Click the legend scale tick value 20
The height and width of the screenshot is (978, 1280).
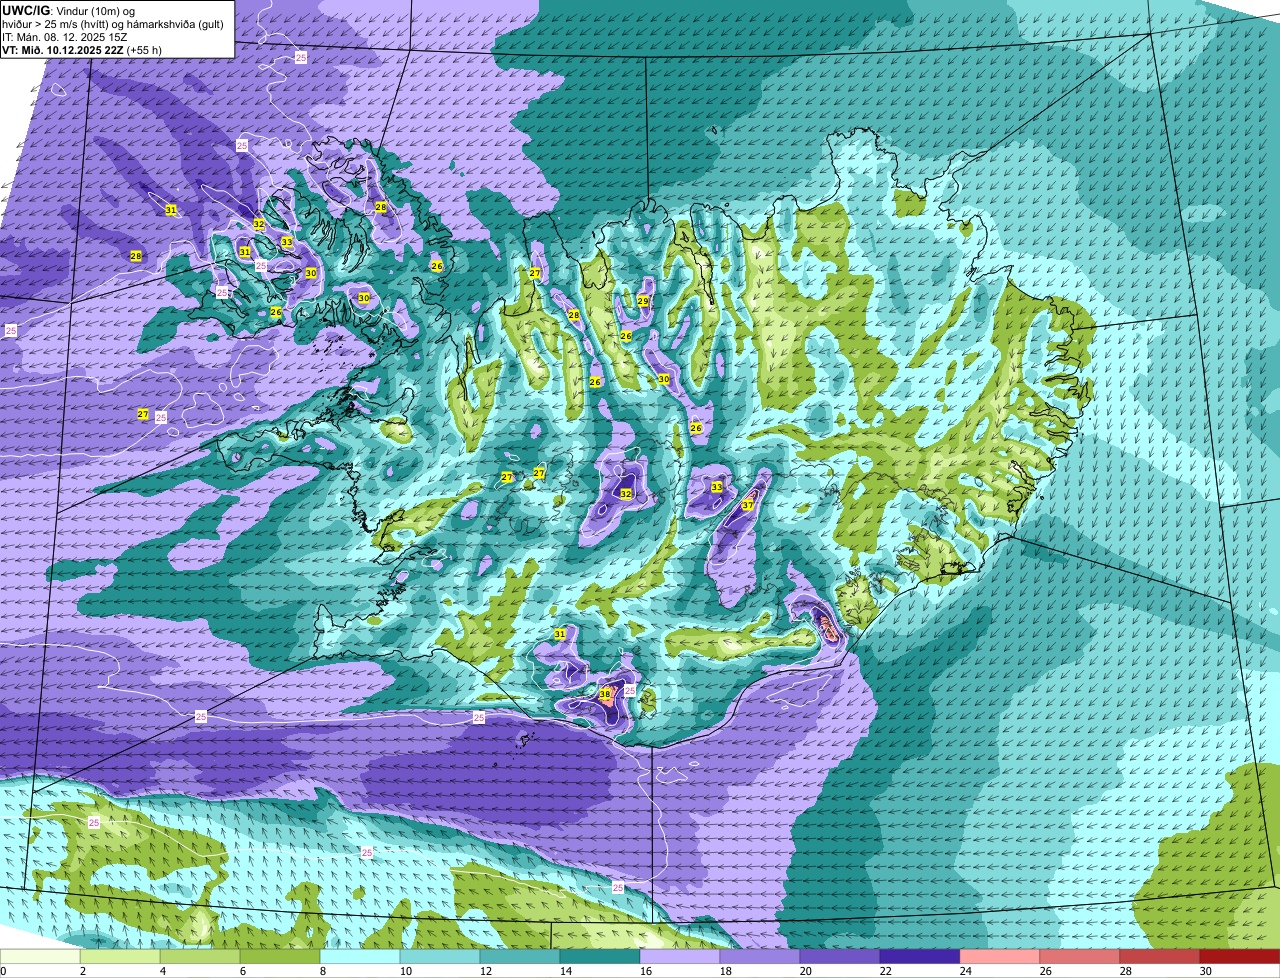pyautogui.click(x=806, y=971)
